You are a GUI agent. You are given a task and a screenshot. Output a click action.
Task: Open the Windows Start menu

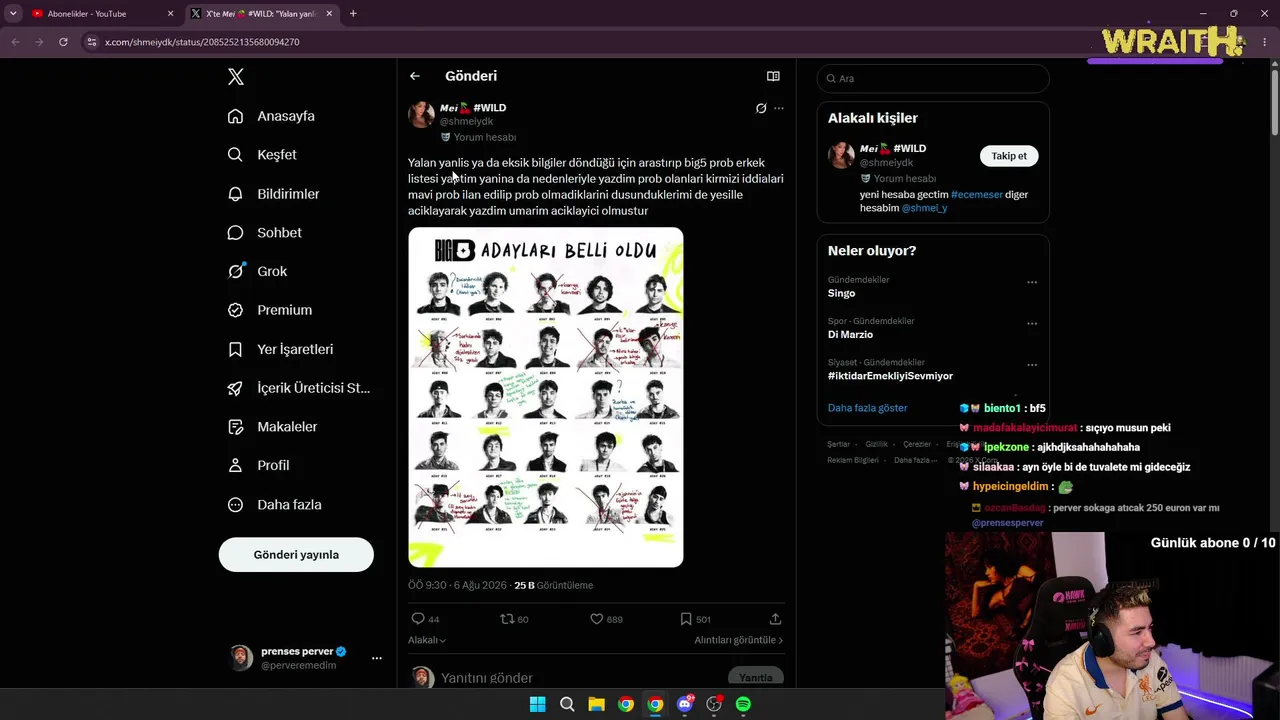(x=537, y=704)
